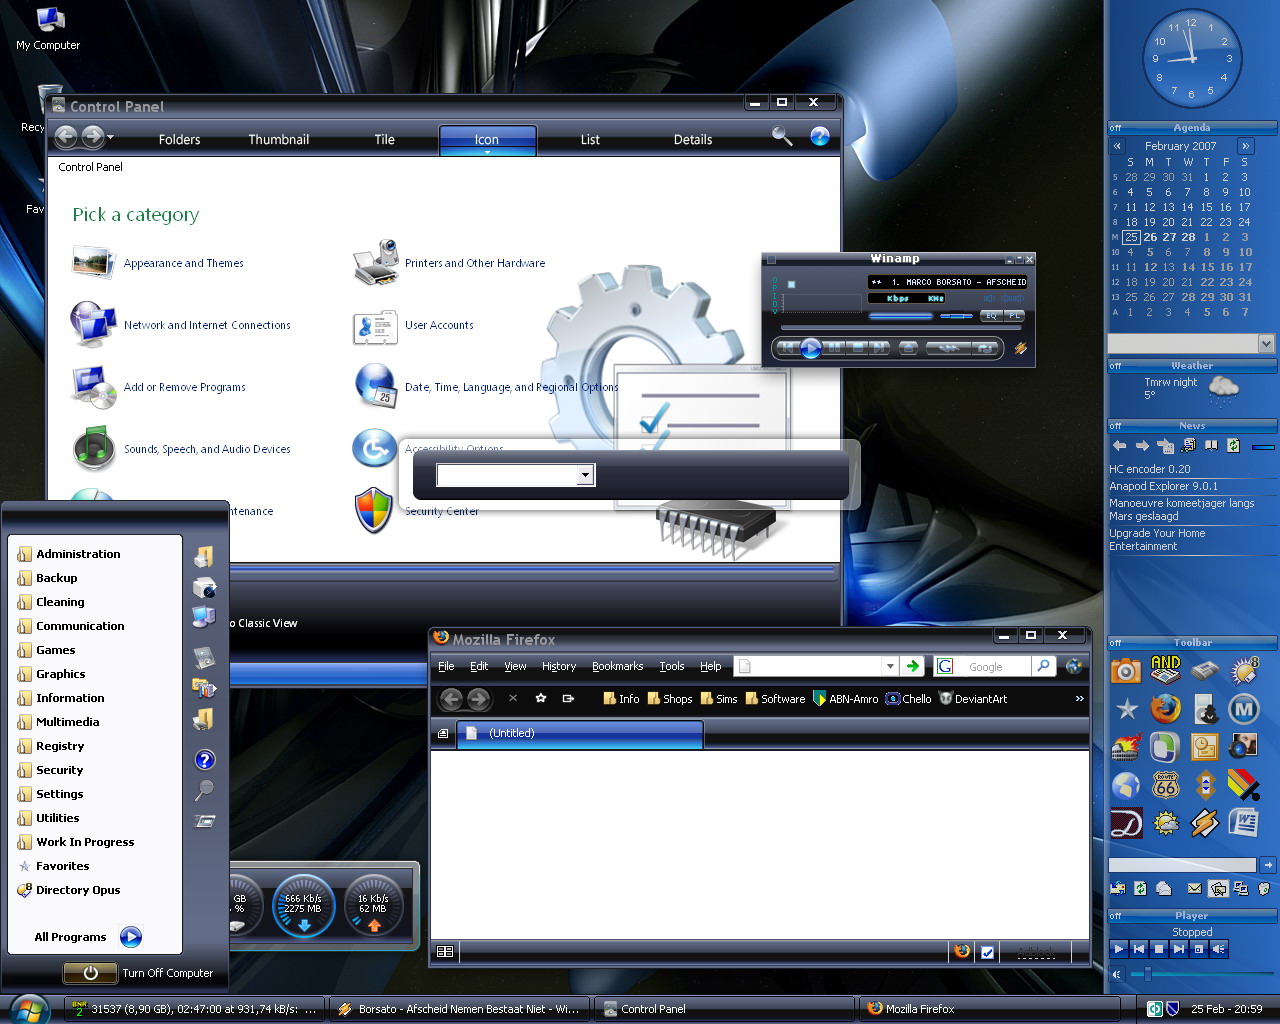Toggle the Toolbar panel off switch
This screenshot has height=1024, width=1280.
(x=1116, y=643)
